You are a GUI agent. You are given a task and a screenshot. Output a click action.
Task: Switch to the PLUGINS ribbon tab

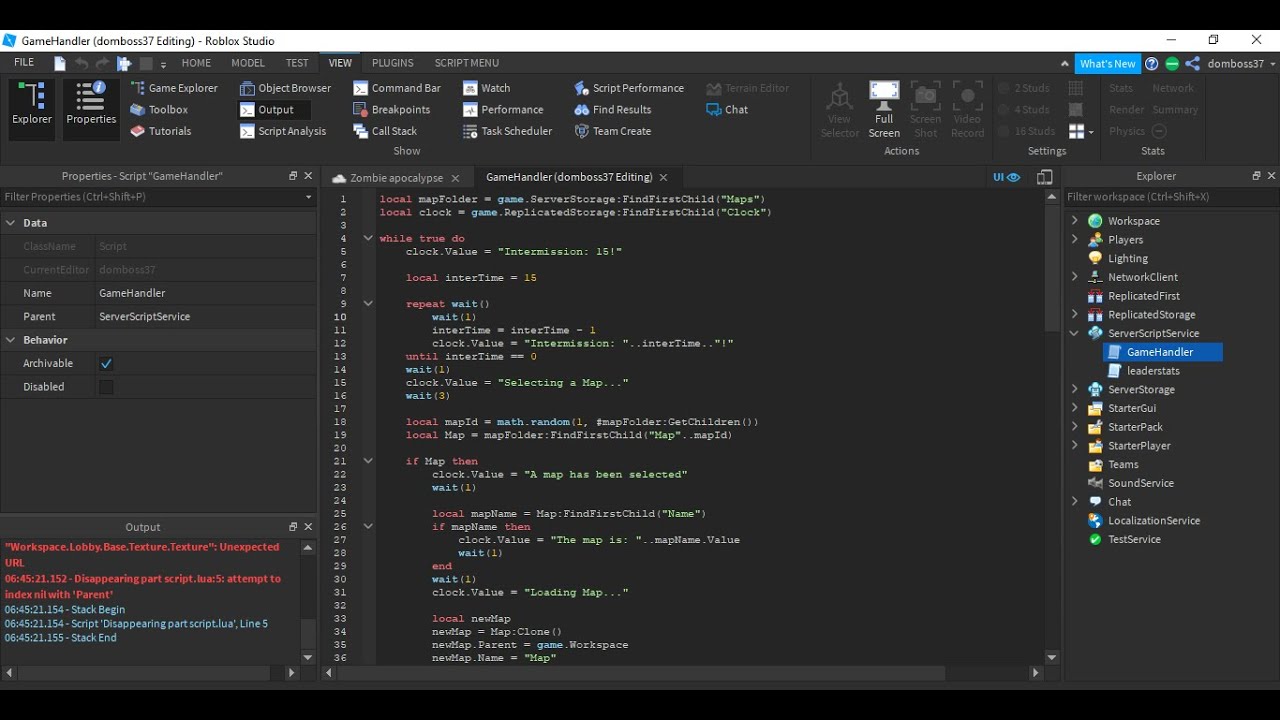pyautogui.click(x=393, y=63)
